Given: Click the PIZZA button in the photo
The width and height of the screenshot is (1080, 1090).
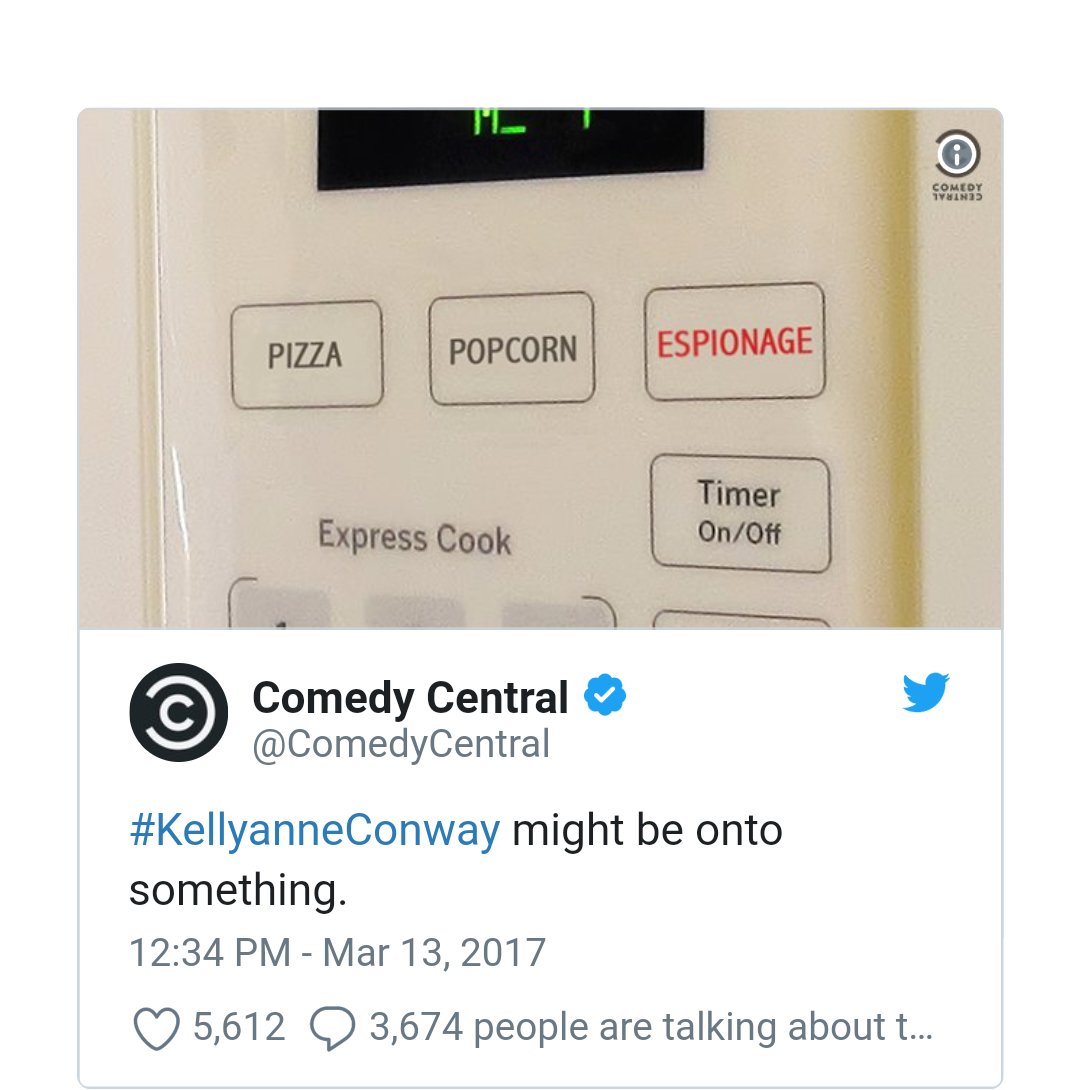Looking at the screenshot, I should 306,355.
